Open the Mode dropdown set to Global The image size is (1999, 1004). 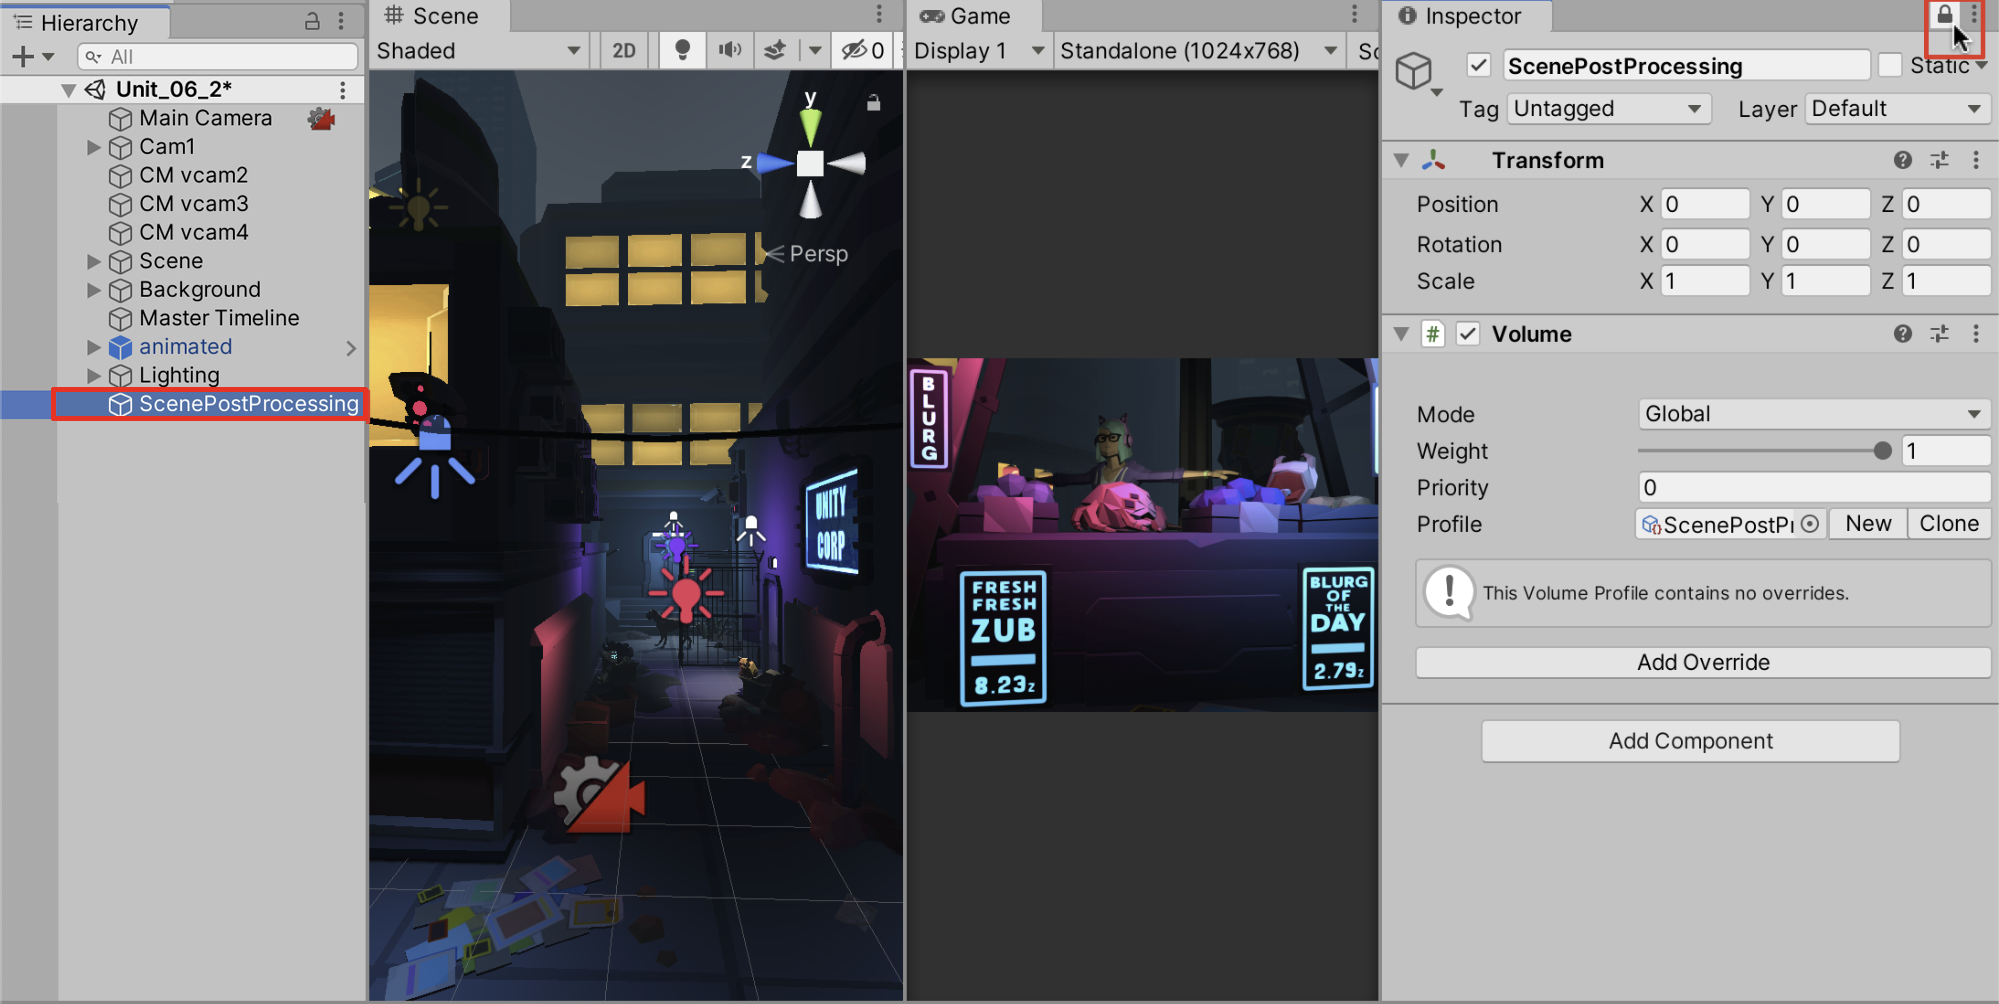[x=1812, y=414]
